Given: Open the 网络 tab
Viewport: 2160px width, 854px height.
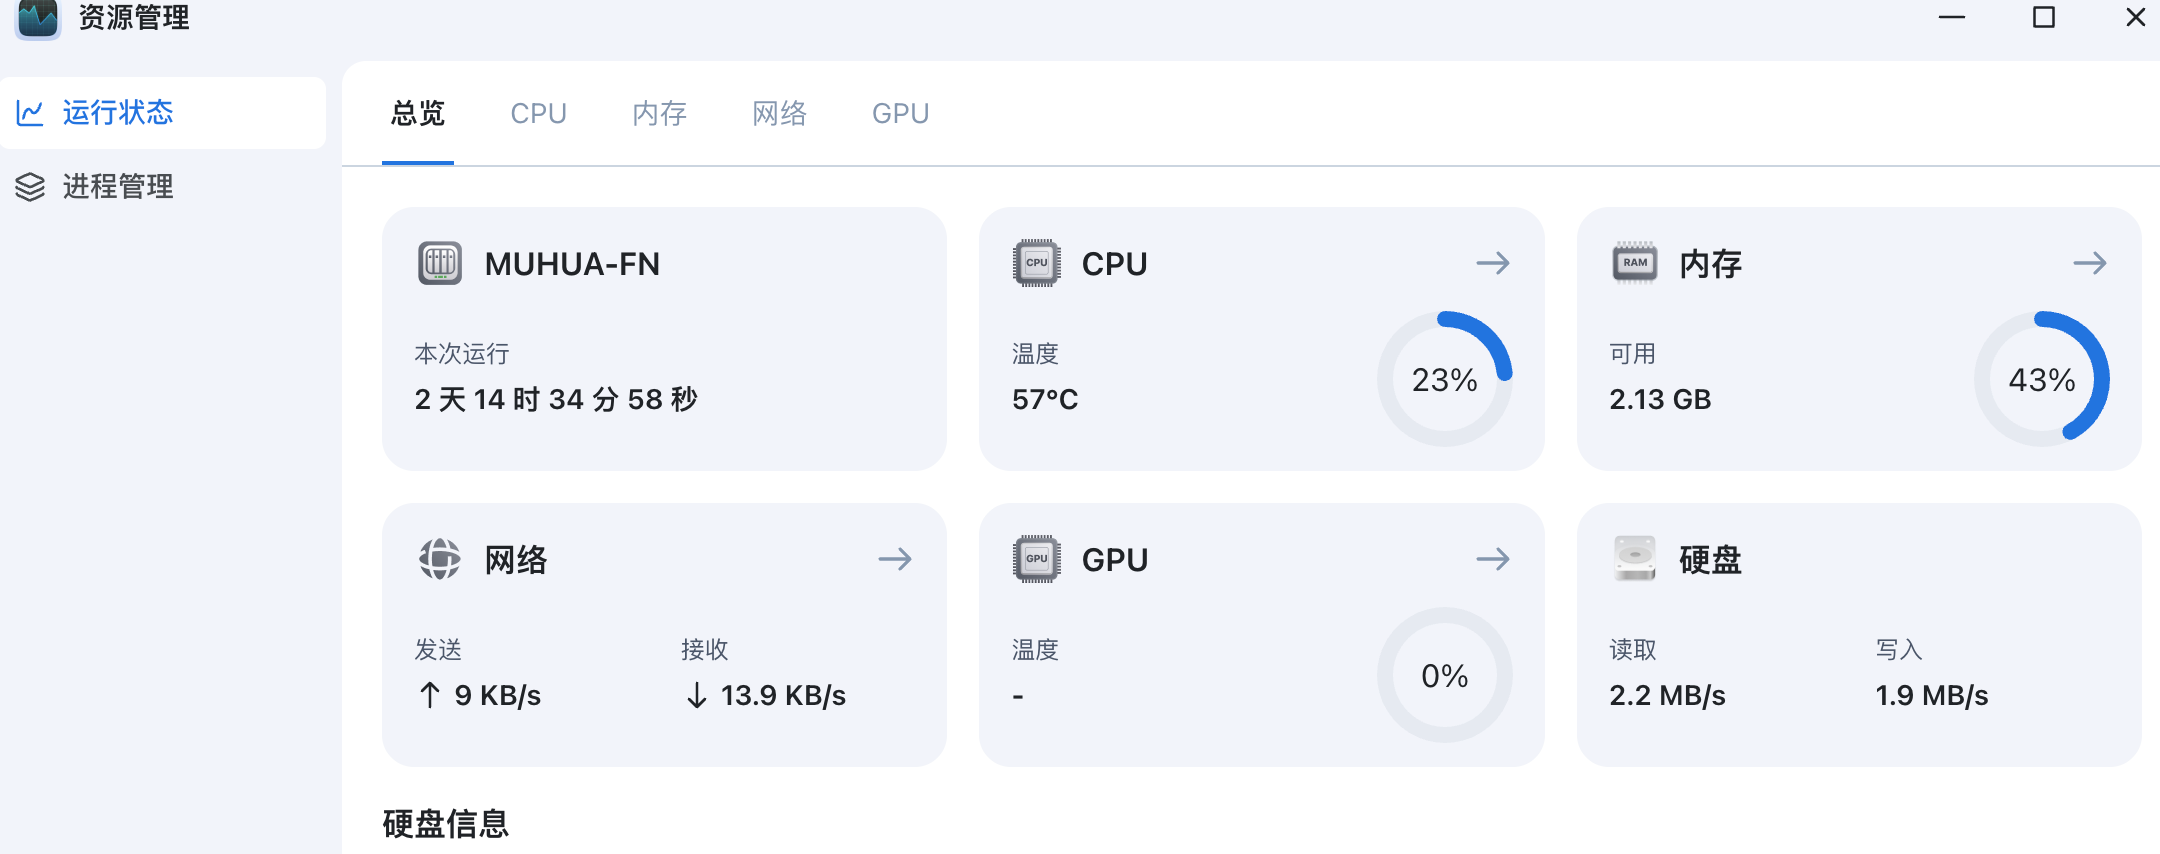Looking at the screenshot, I should coord(779,114).
